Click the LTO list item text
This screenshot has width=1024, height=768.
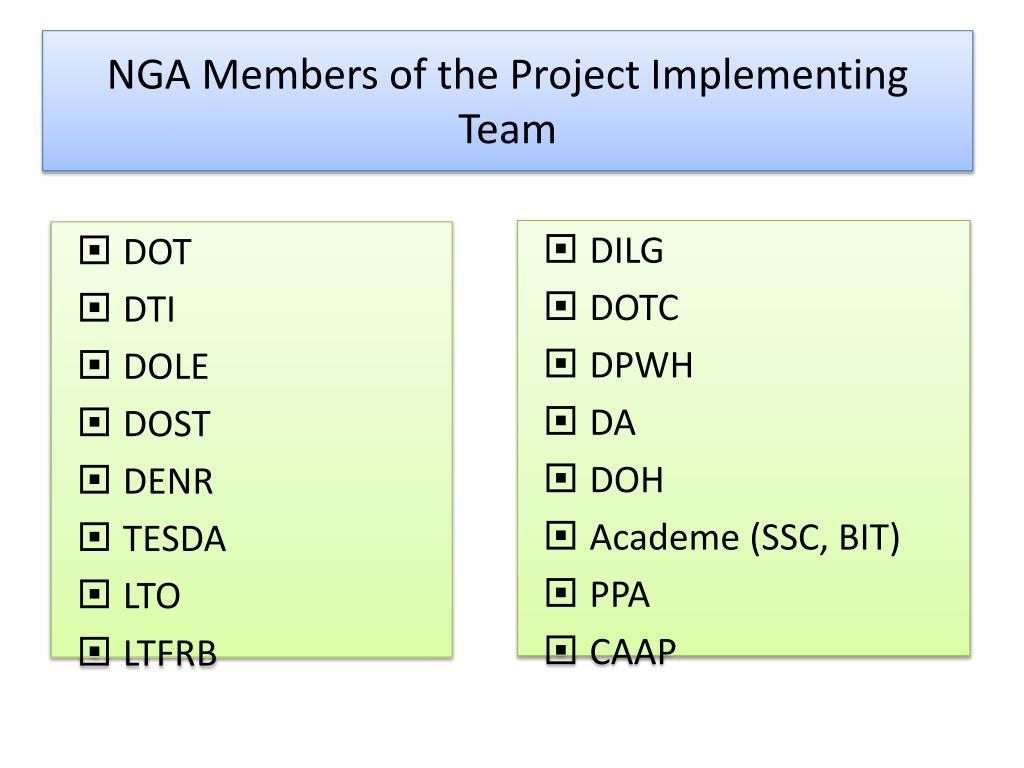[x=151, y=597]
